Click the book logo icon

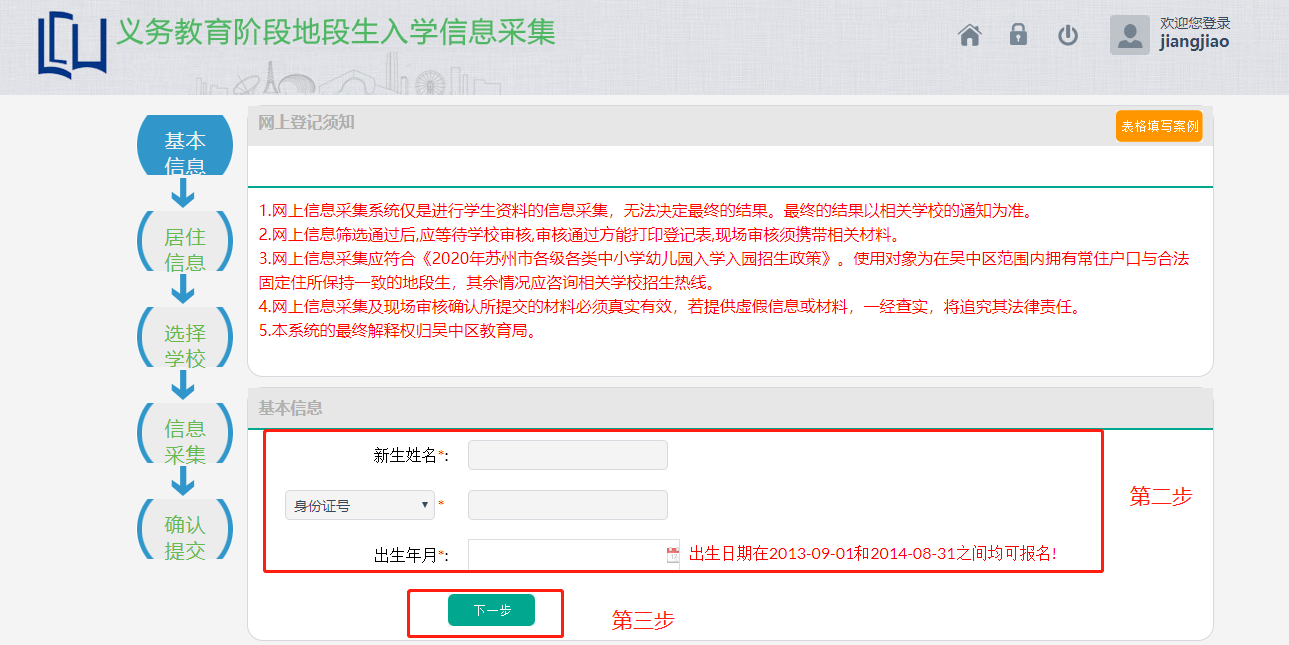tap(71, 44)
